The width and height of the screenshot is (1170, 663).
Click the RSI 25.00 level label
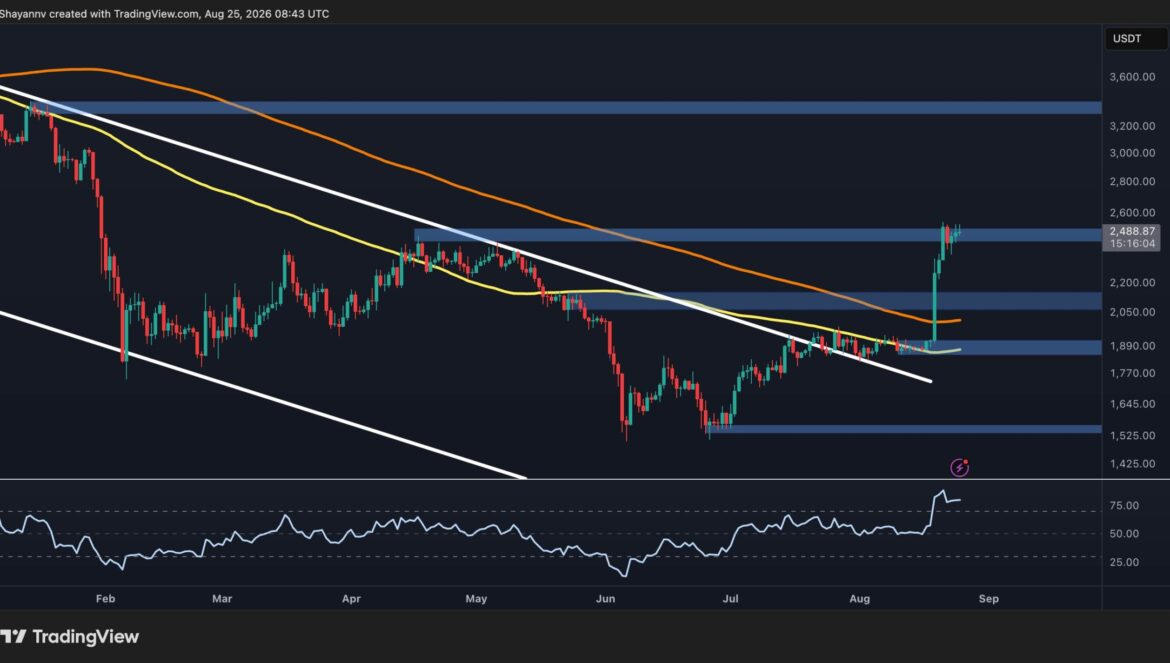click(1124, 562)
